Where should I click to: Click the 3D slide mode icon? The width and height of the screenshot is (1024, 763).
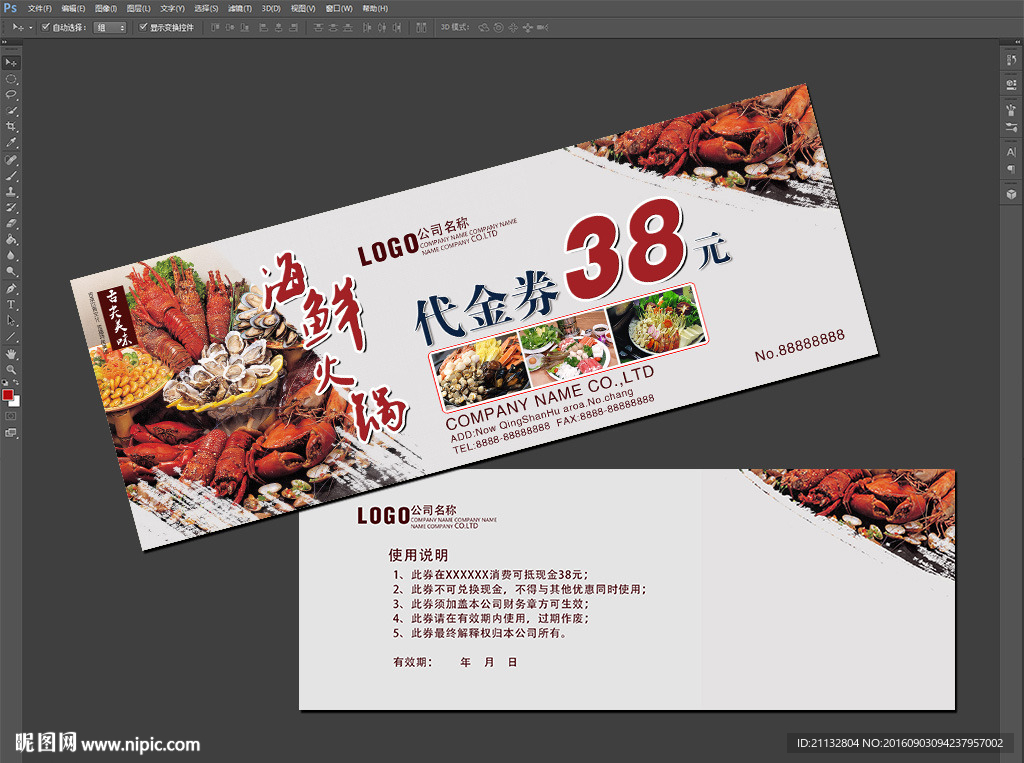pyautogui.click(x=528, y=27)
